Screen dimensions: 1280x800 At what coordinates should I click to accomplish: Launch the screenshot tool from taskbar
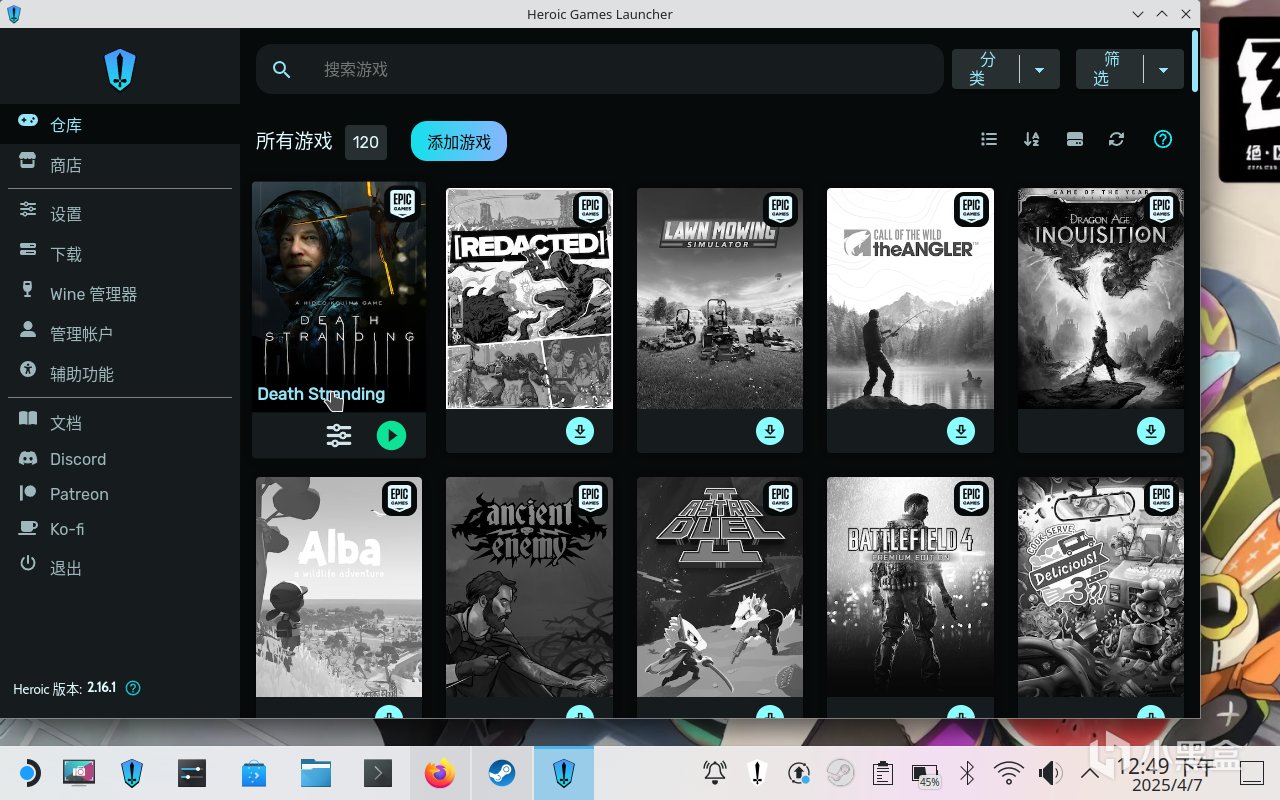[79, 773]
